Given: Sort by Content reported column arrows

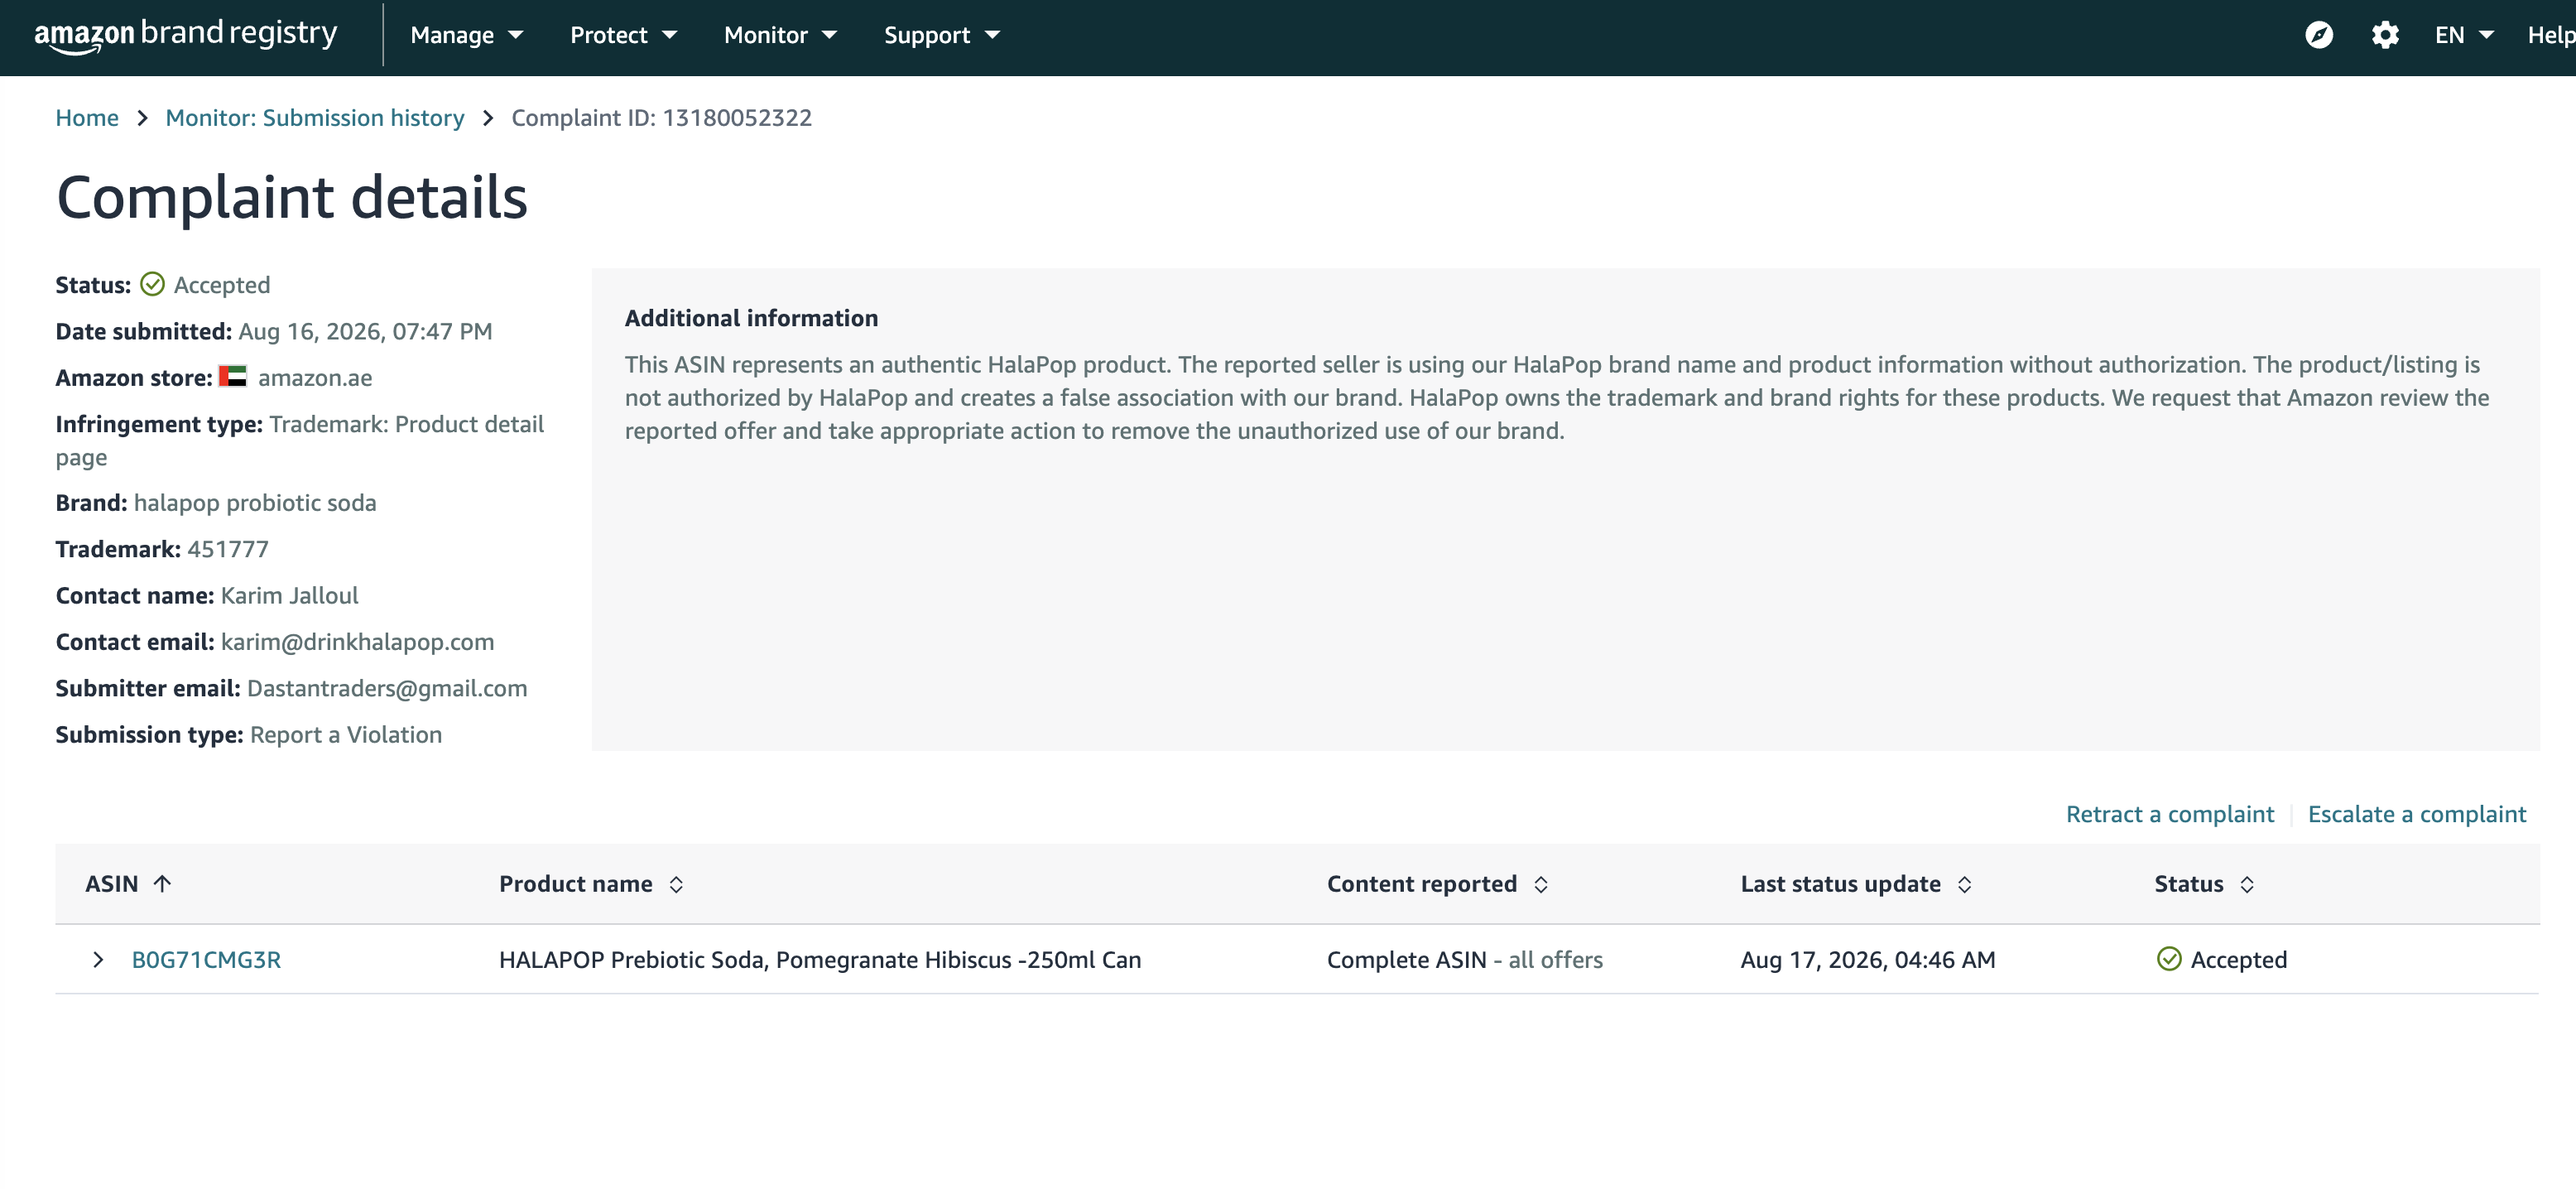Looking at the screenshot, I should [x=1540, y=884].
